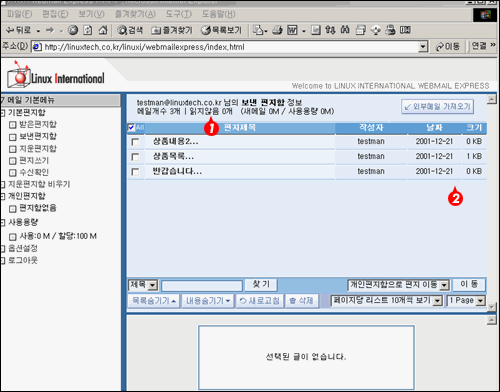Image resolution: width=500 pixels, height=392 pixels.
Task: Open 지운편지함 trash folder
Action: pos(38,148)
